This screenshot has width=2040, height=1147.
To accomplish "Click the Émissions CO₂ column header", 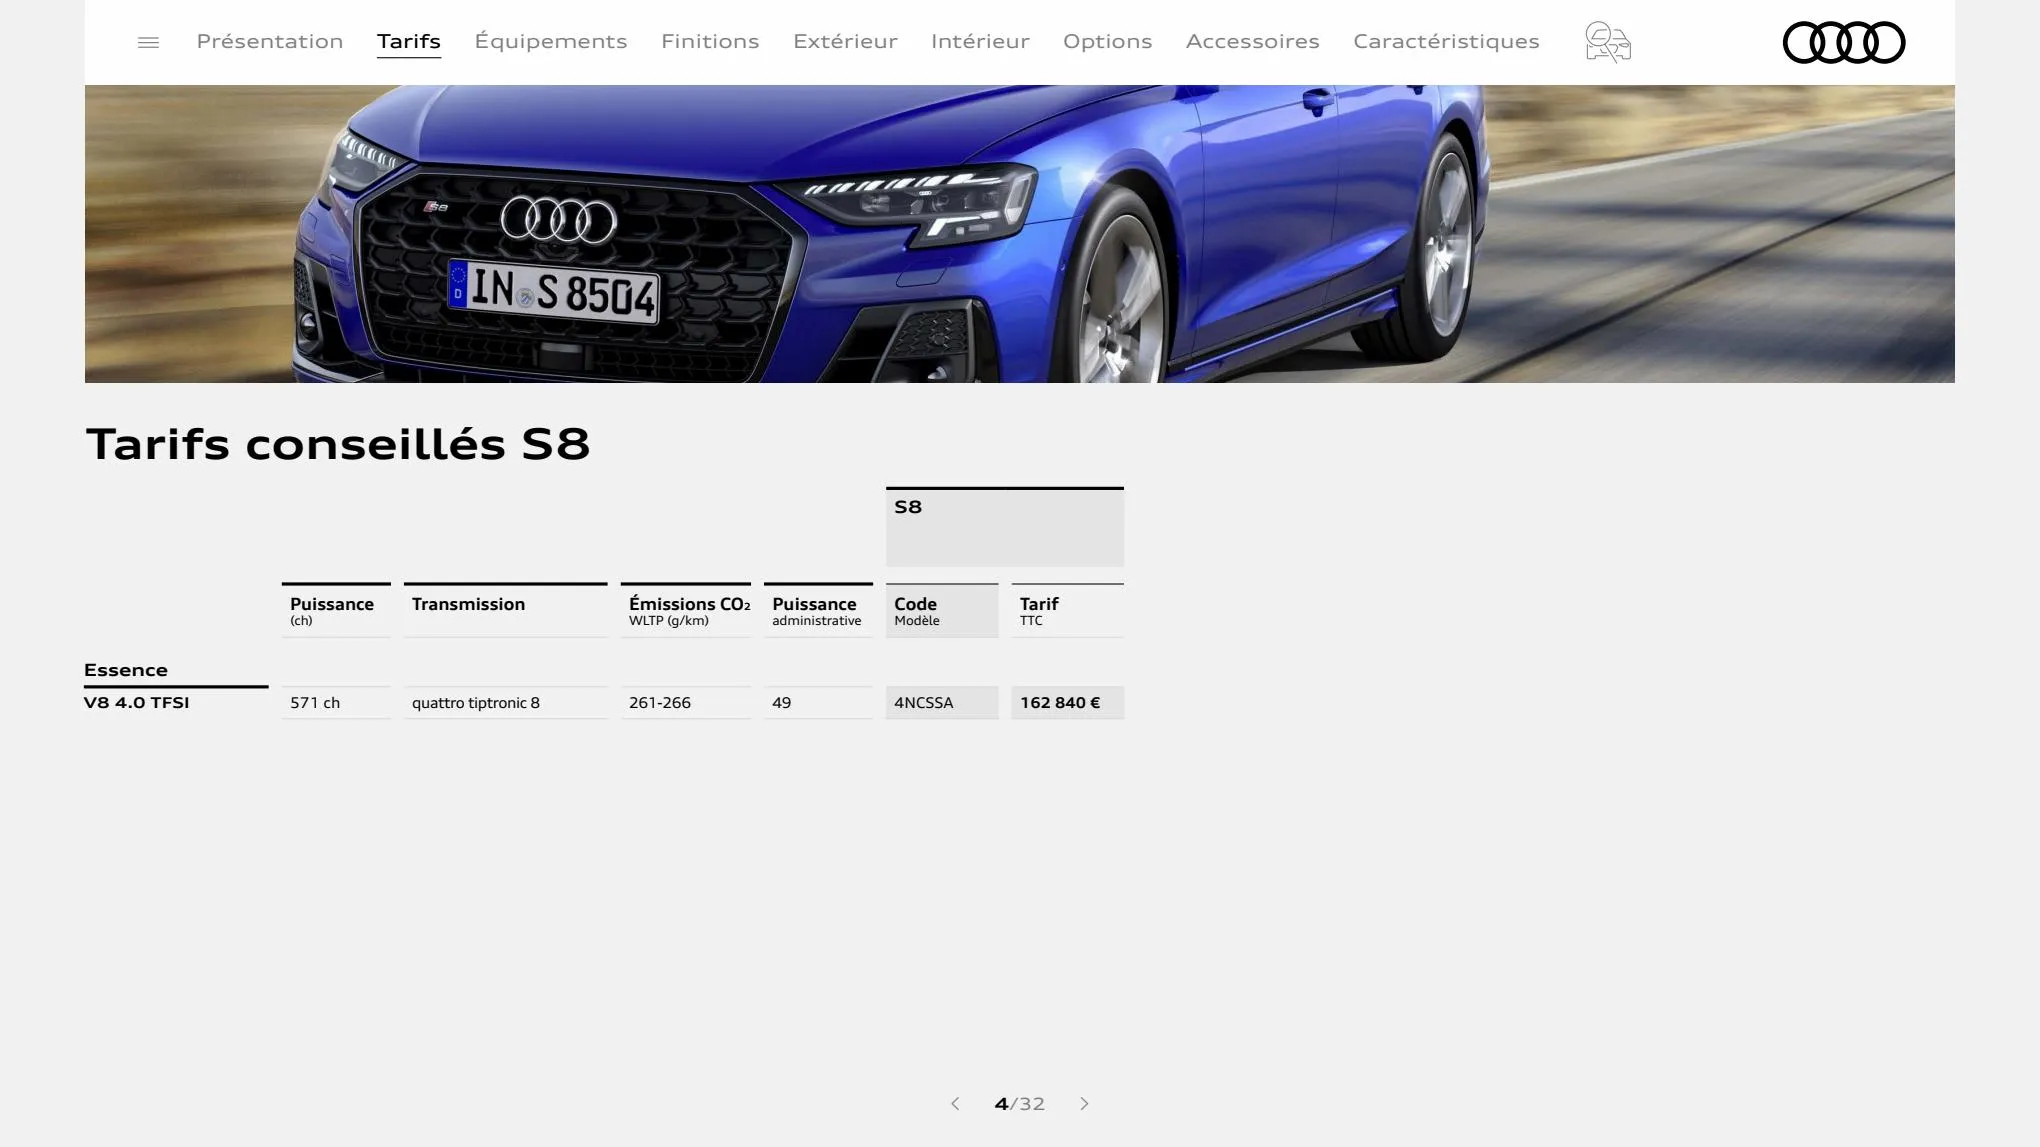I will [x=686, y=610].
